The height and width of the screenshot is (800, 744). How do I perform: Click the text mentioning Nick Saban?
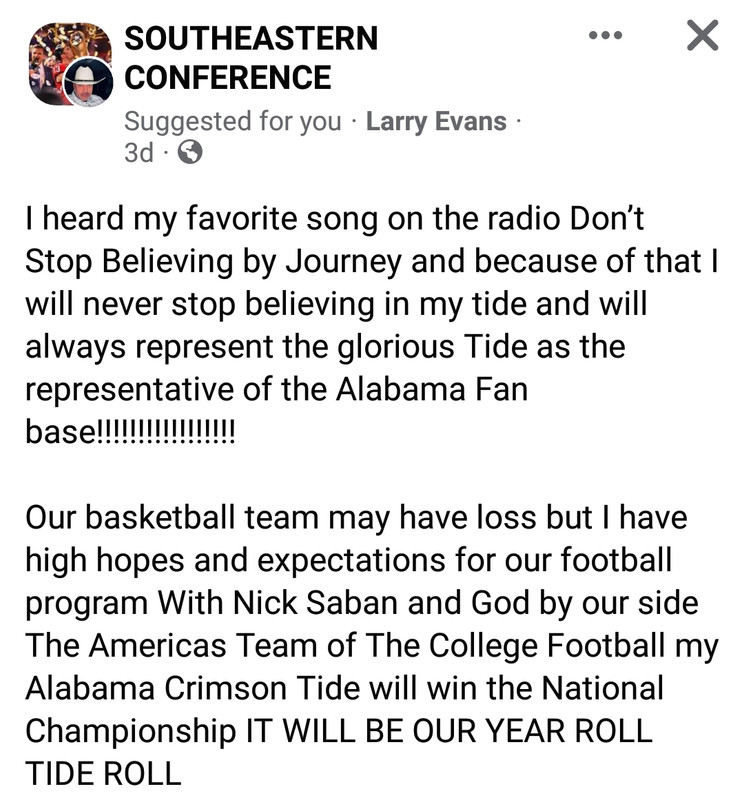tap(362, 603)
